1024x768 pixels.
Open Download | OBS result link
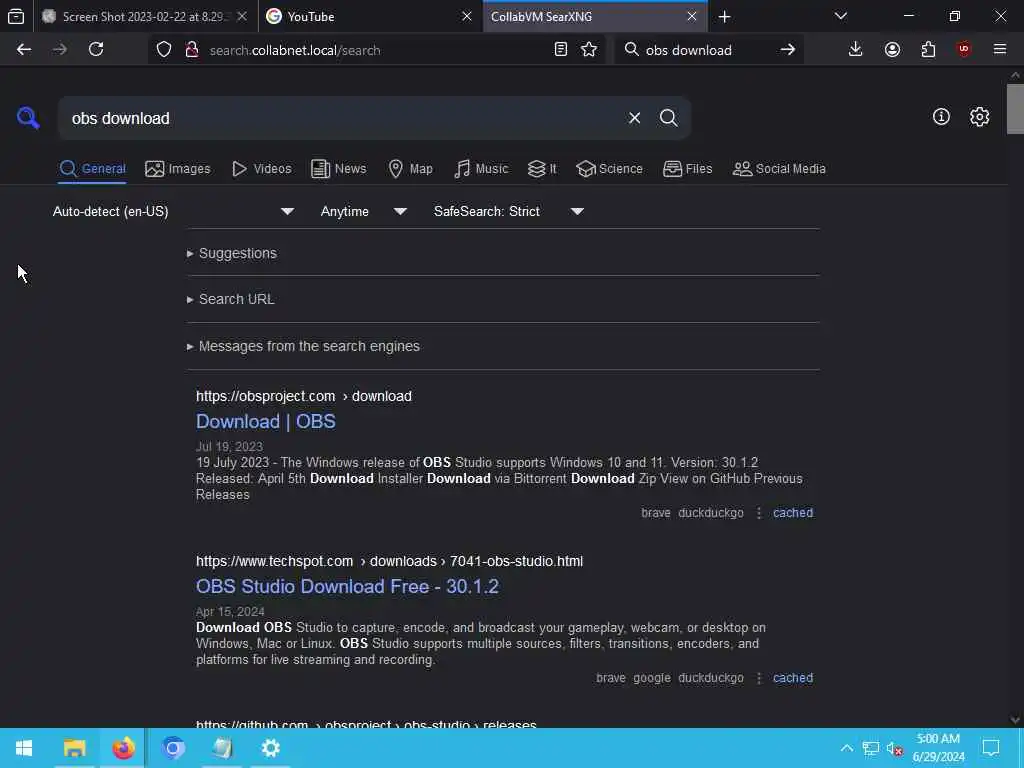pyautogui.click(x=266, y=421)
